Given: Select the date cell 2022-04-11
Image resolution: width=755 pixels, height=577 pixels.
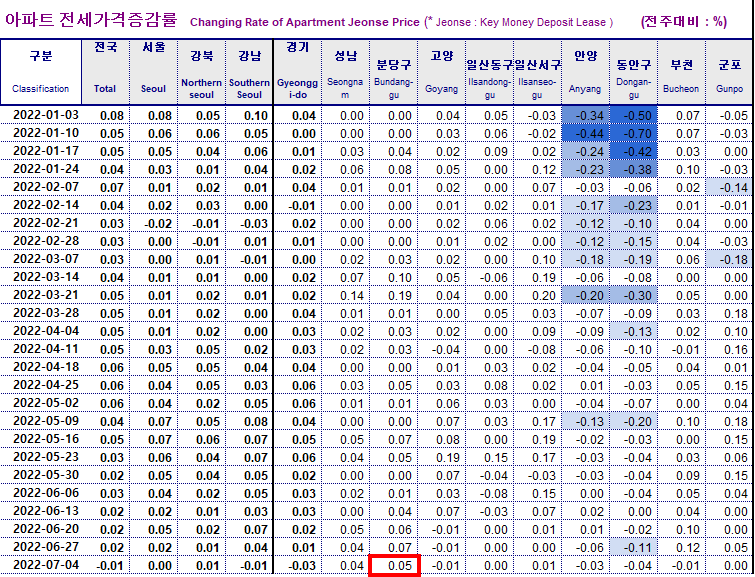Looking at the screenshot, I should pos(41,349).
